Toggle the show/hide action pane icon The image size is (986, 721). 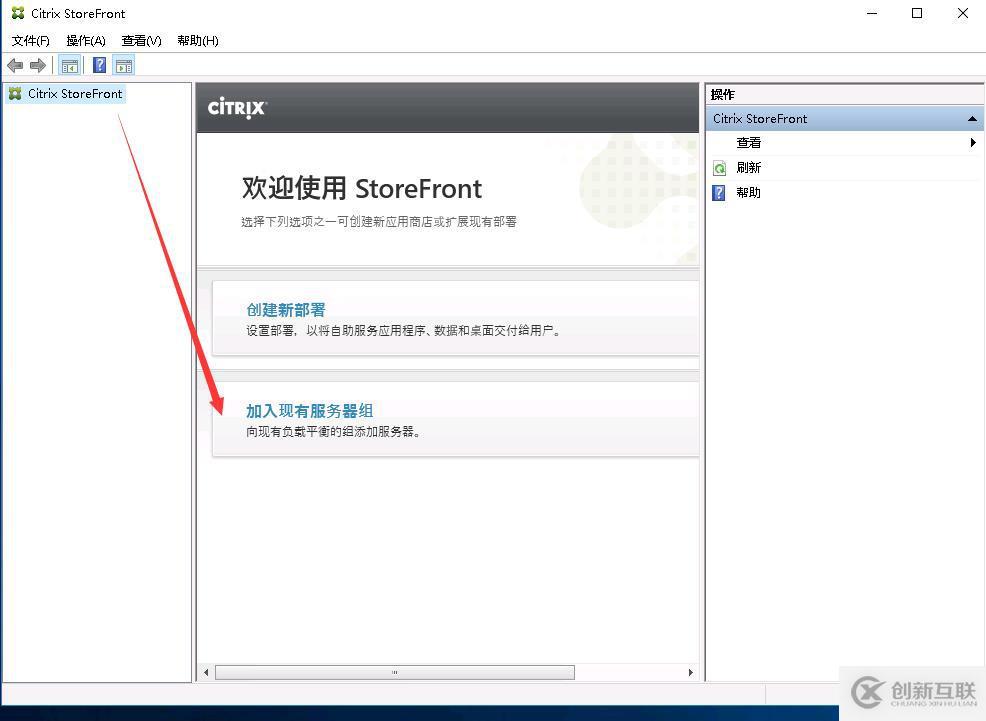[124, 65]
